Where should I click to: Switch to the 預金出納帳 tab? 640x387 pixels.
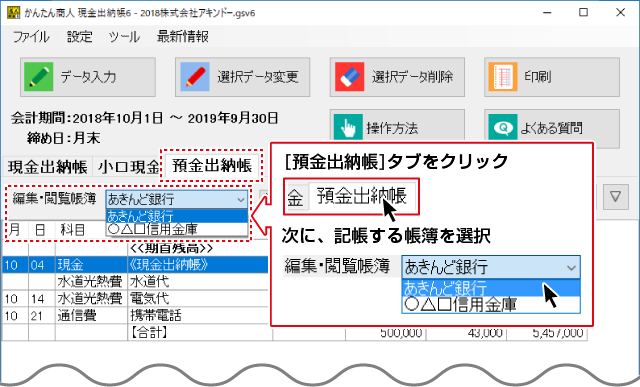pyautogui.click(x=212, y=166)
